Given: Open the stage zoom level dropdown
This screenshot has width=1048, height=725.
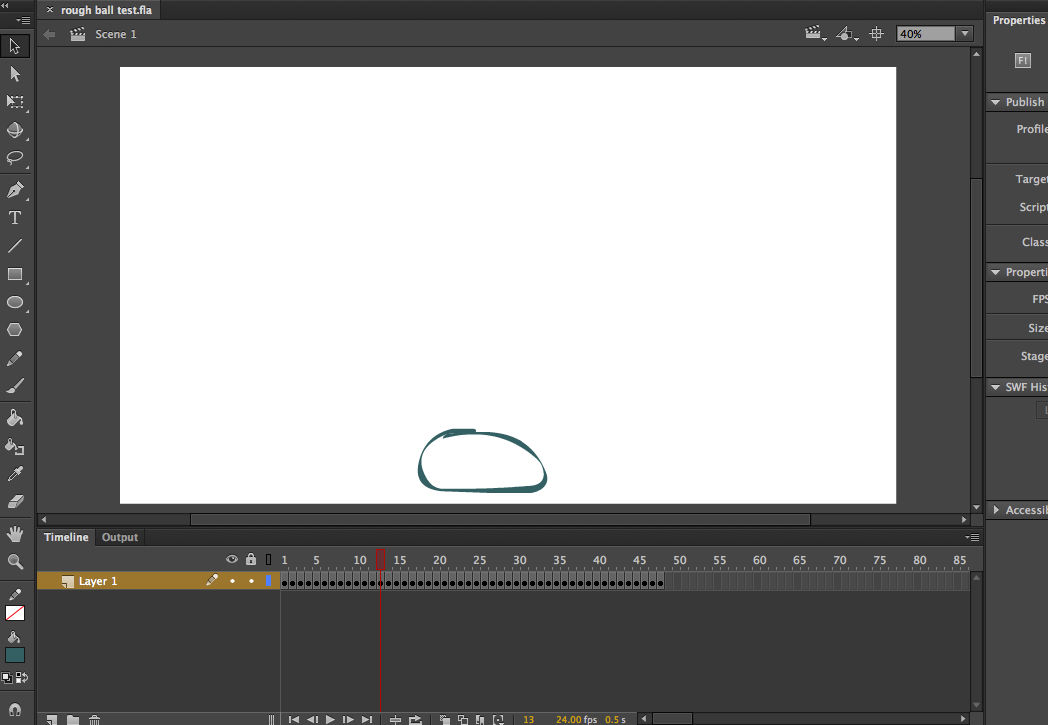Looking at the screenshot, I should [x=962, y=33].
